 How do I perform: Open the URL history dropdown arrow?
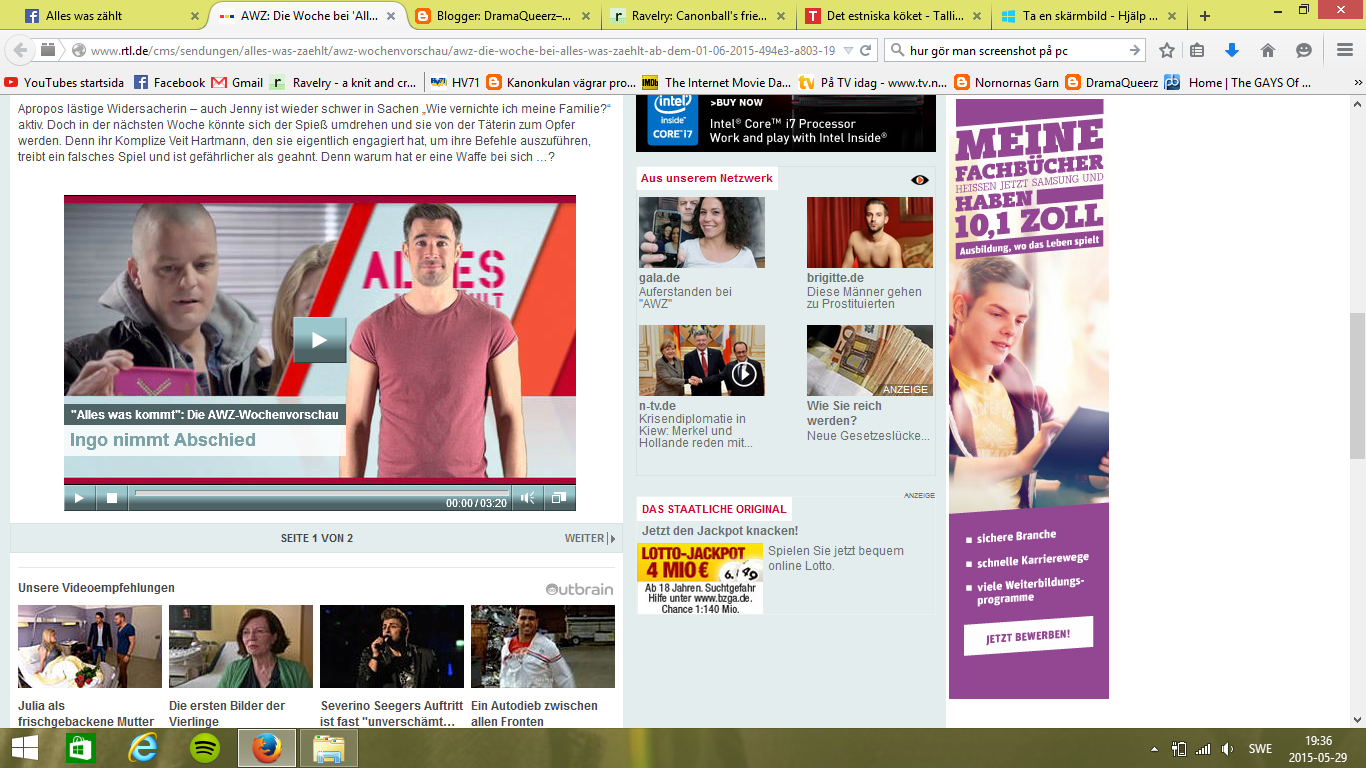pos(848,50)
